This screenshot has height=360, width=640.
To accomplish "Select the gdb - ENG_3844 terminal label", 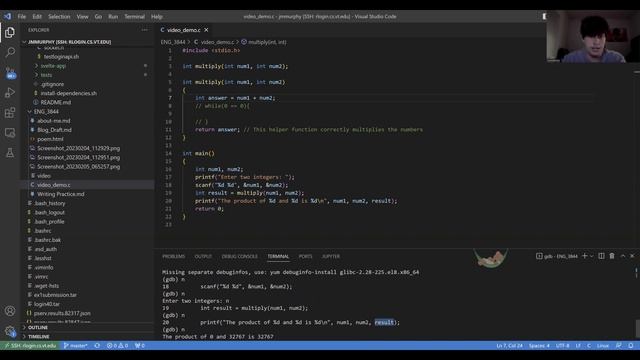I will click(557, 256).
